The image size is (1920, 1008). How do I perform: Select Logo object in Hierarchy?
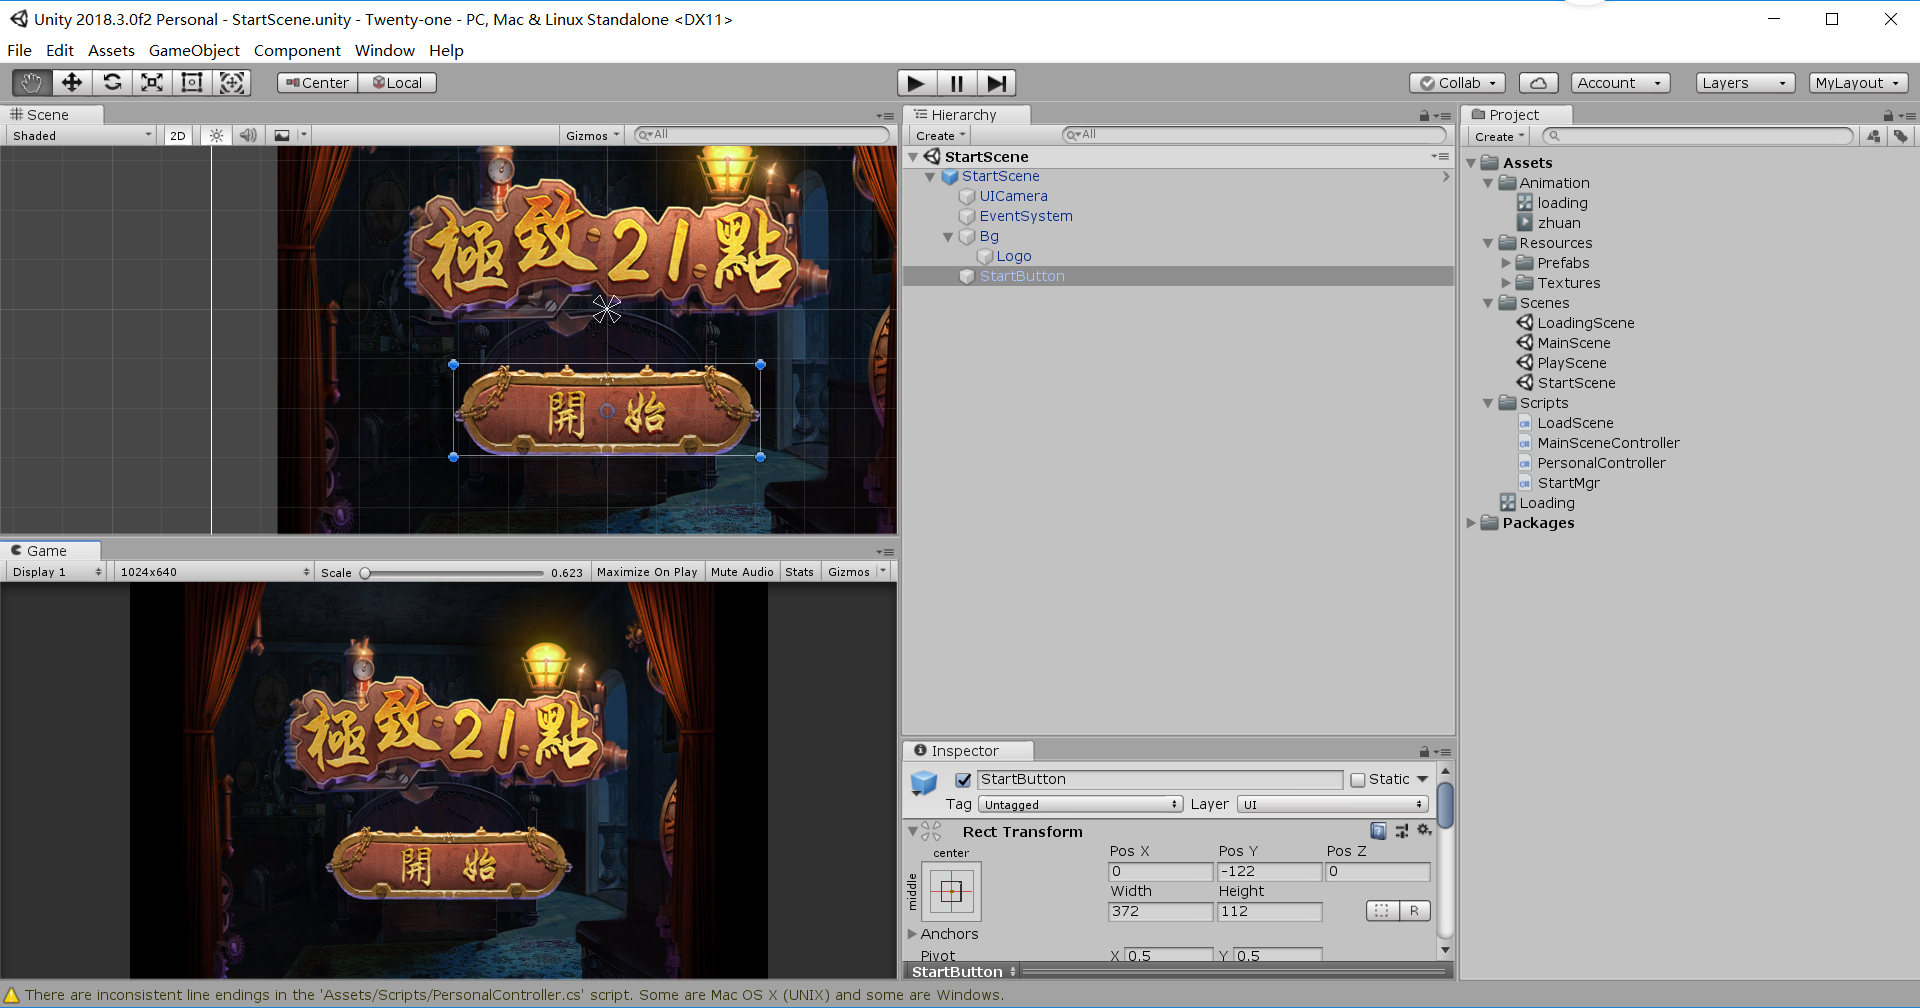click(x=1013, y=256)
